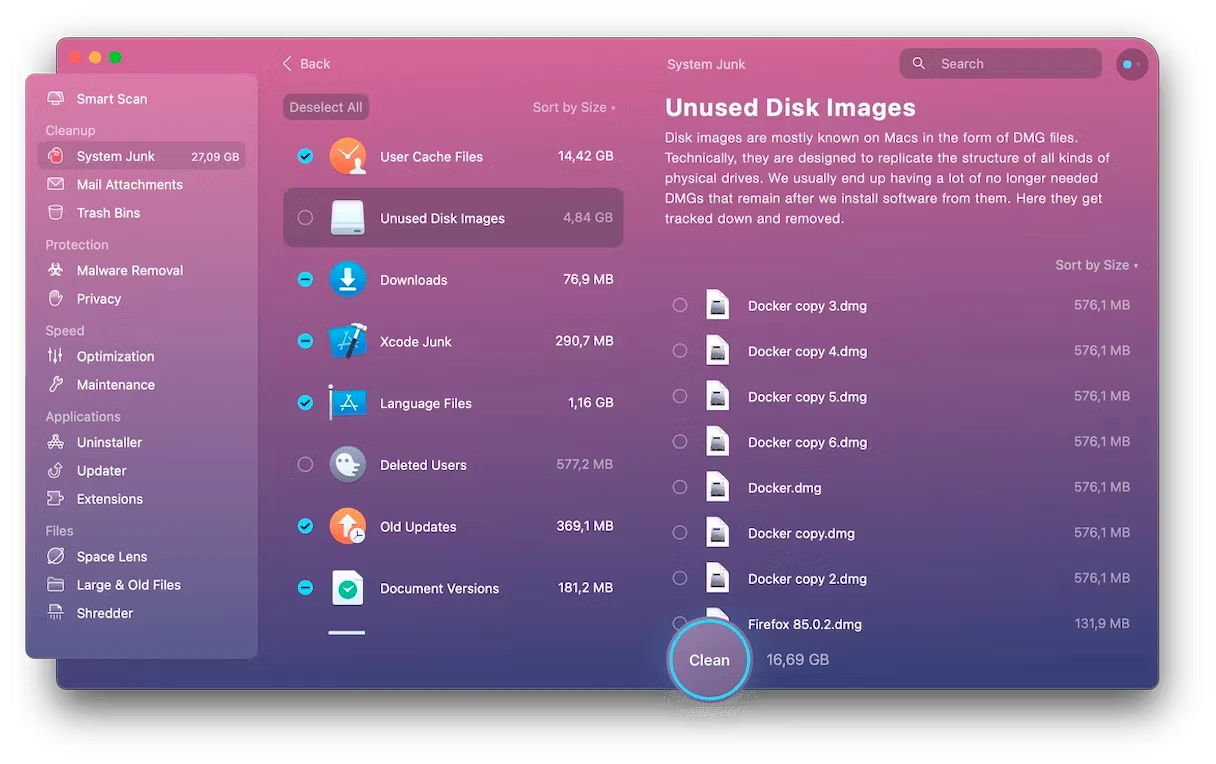Open the Uninstaller module
This screenshot has width=1216, height=764.
pyautogui.click(x=108, y=442)
